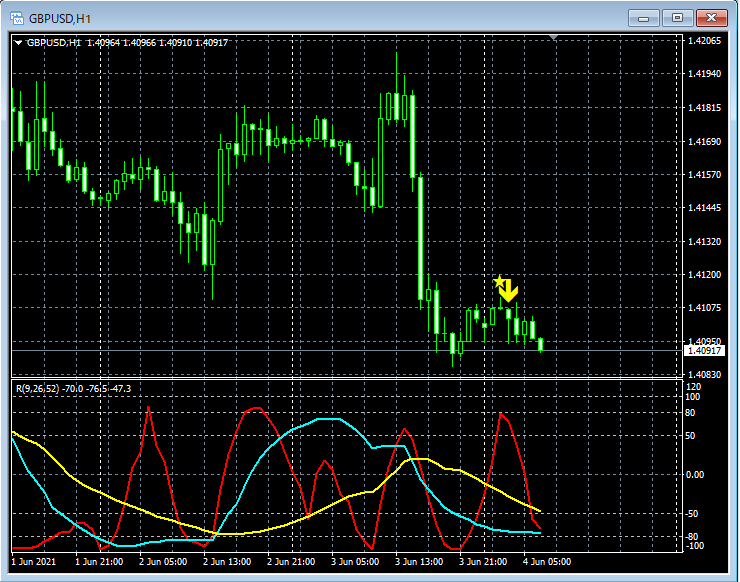
Task: Click the indicator scale value 50
Action: coord(690,436)
